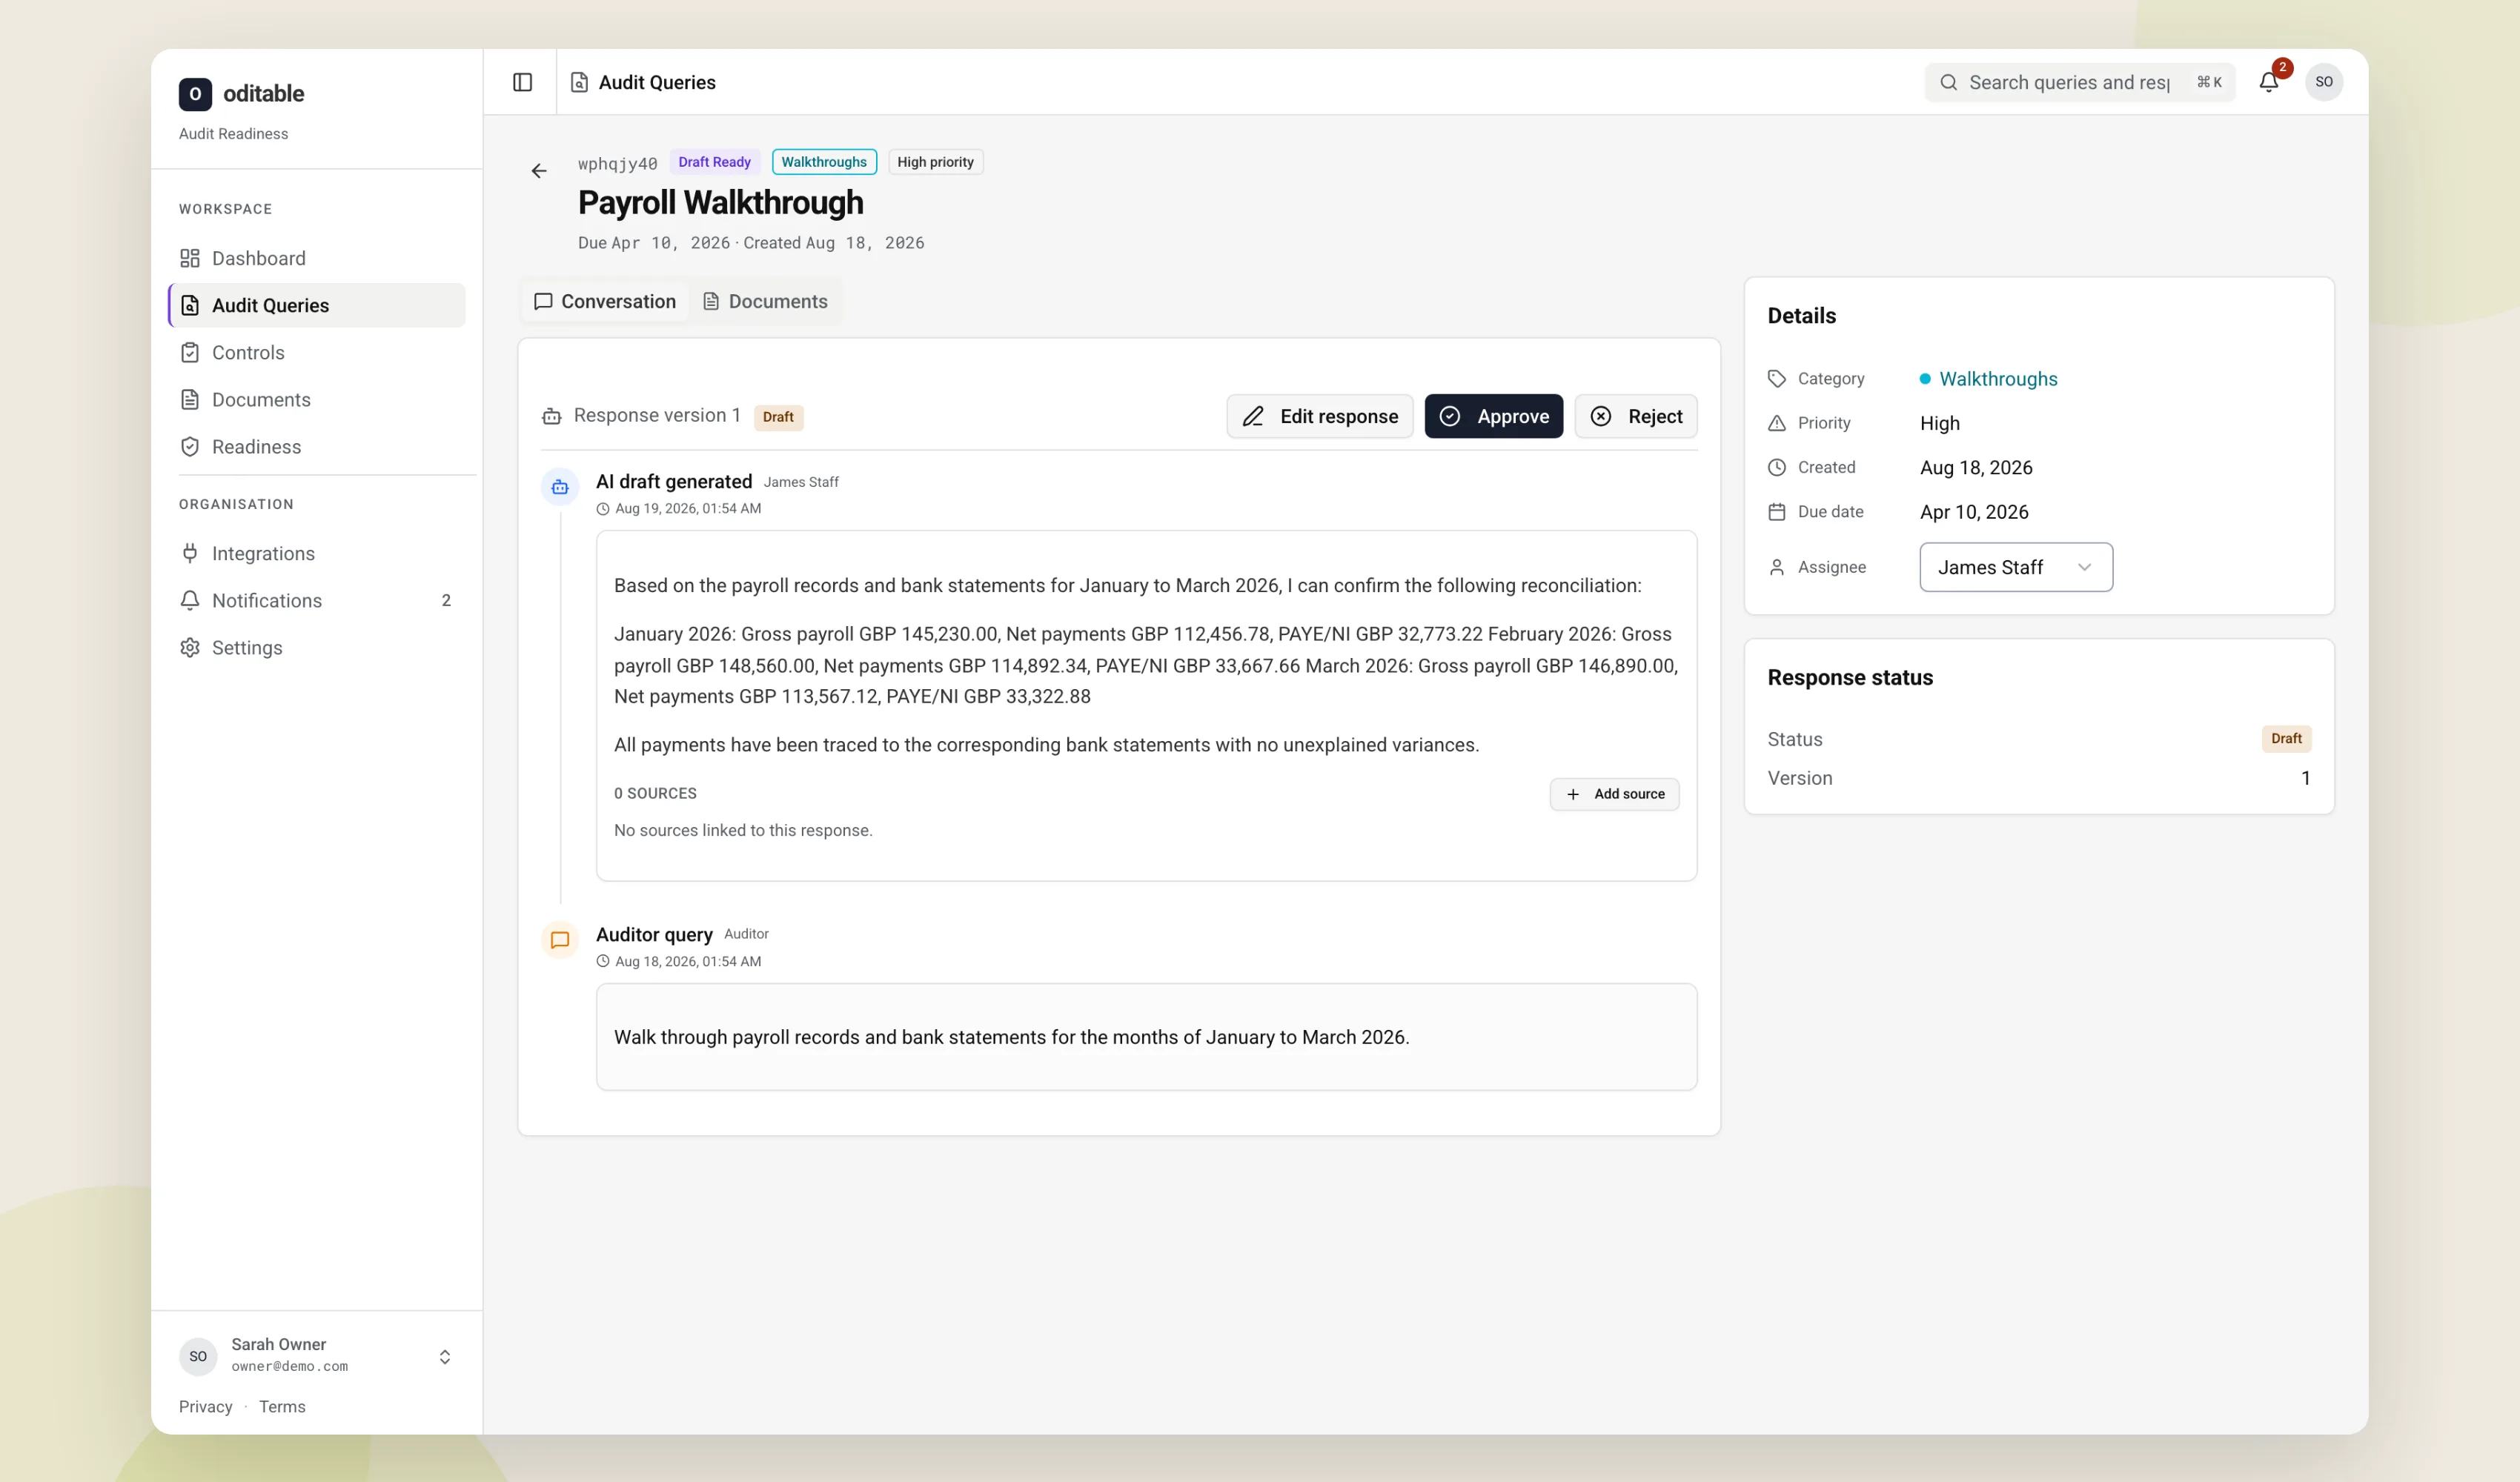The width and height of the screenshot is (2520, 1482).
Task: Click the Priority warning triangle icon
Action: 1776,423
